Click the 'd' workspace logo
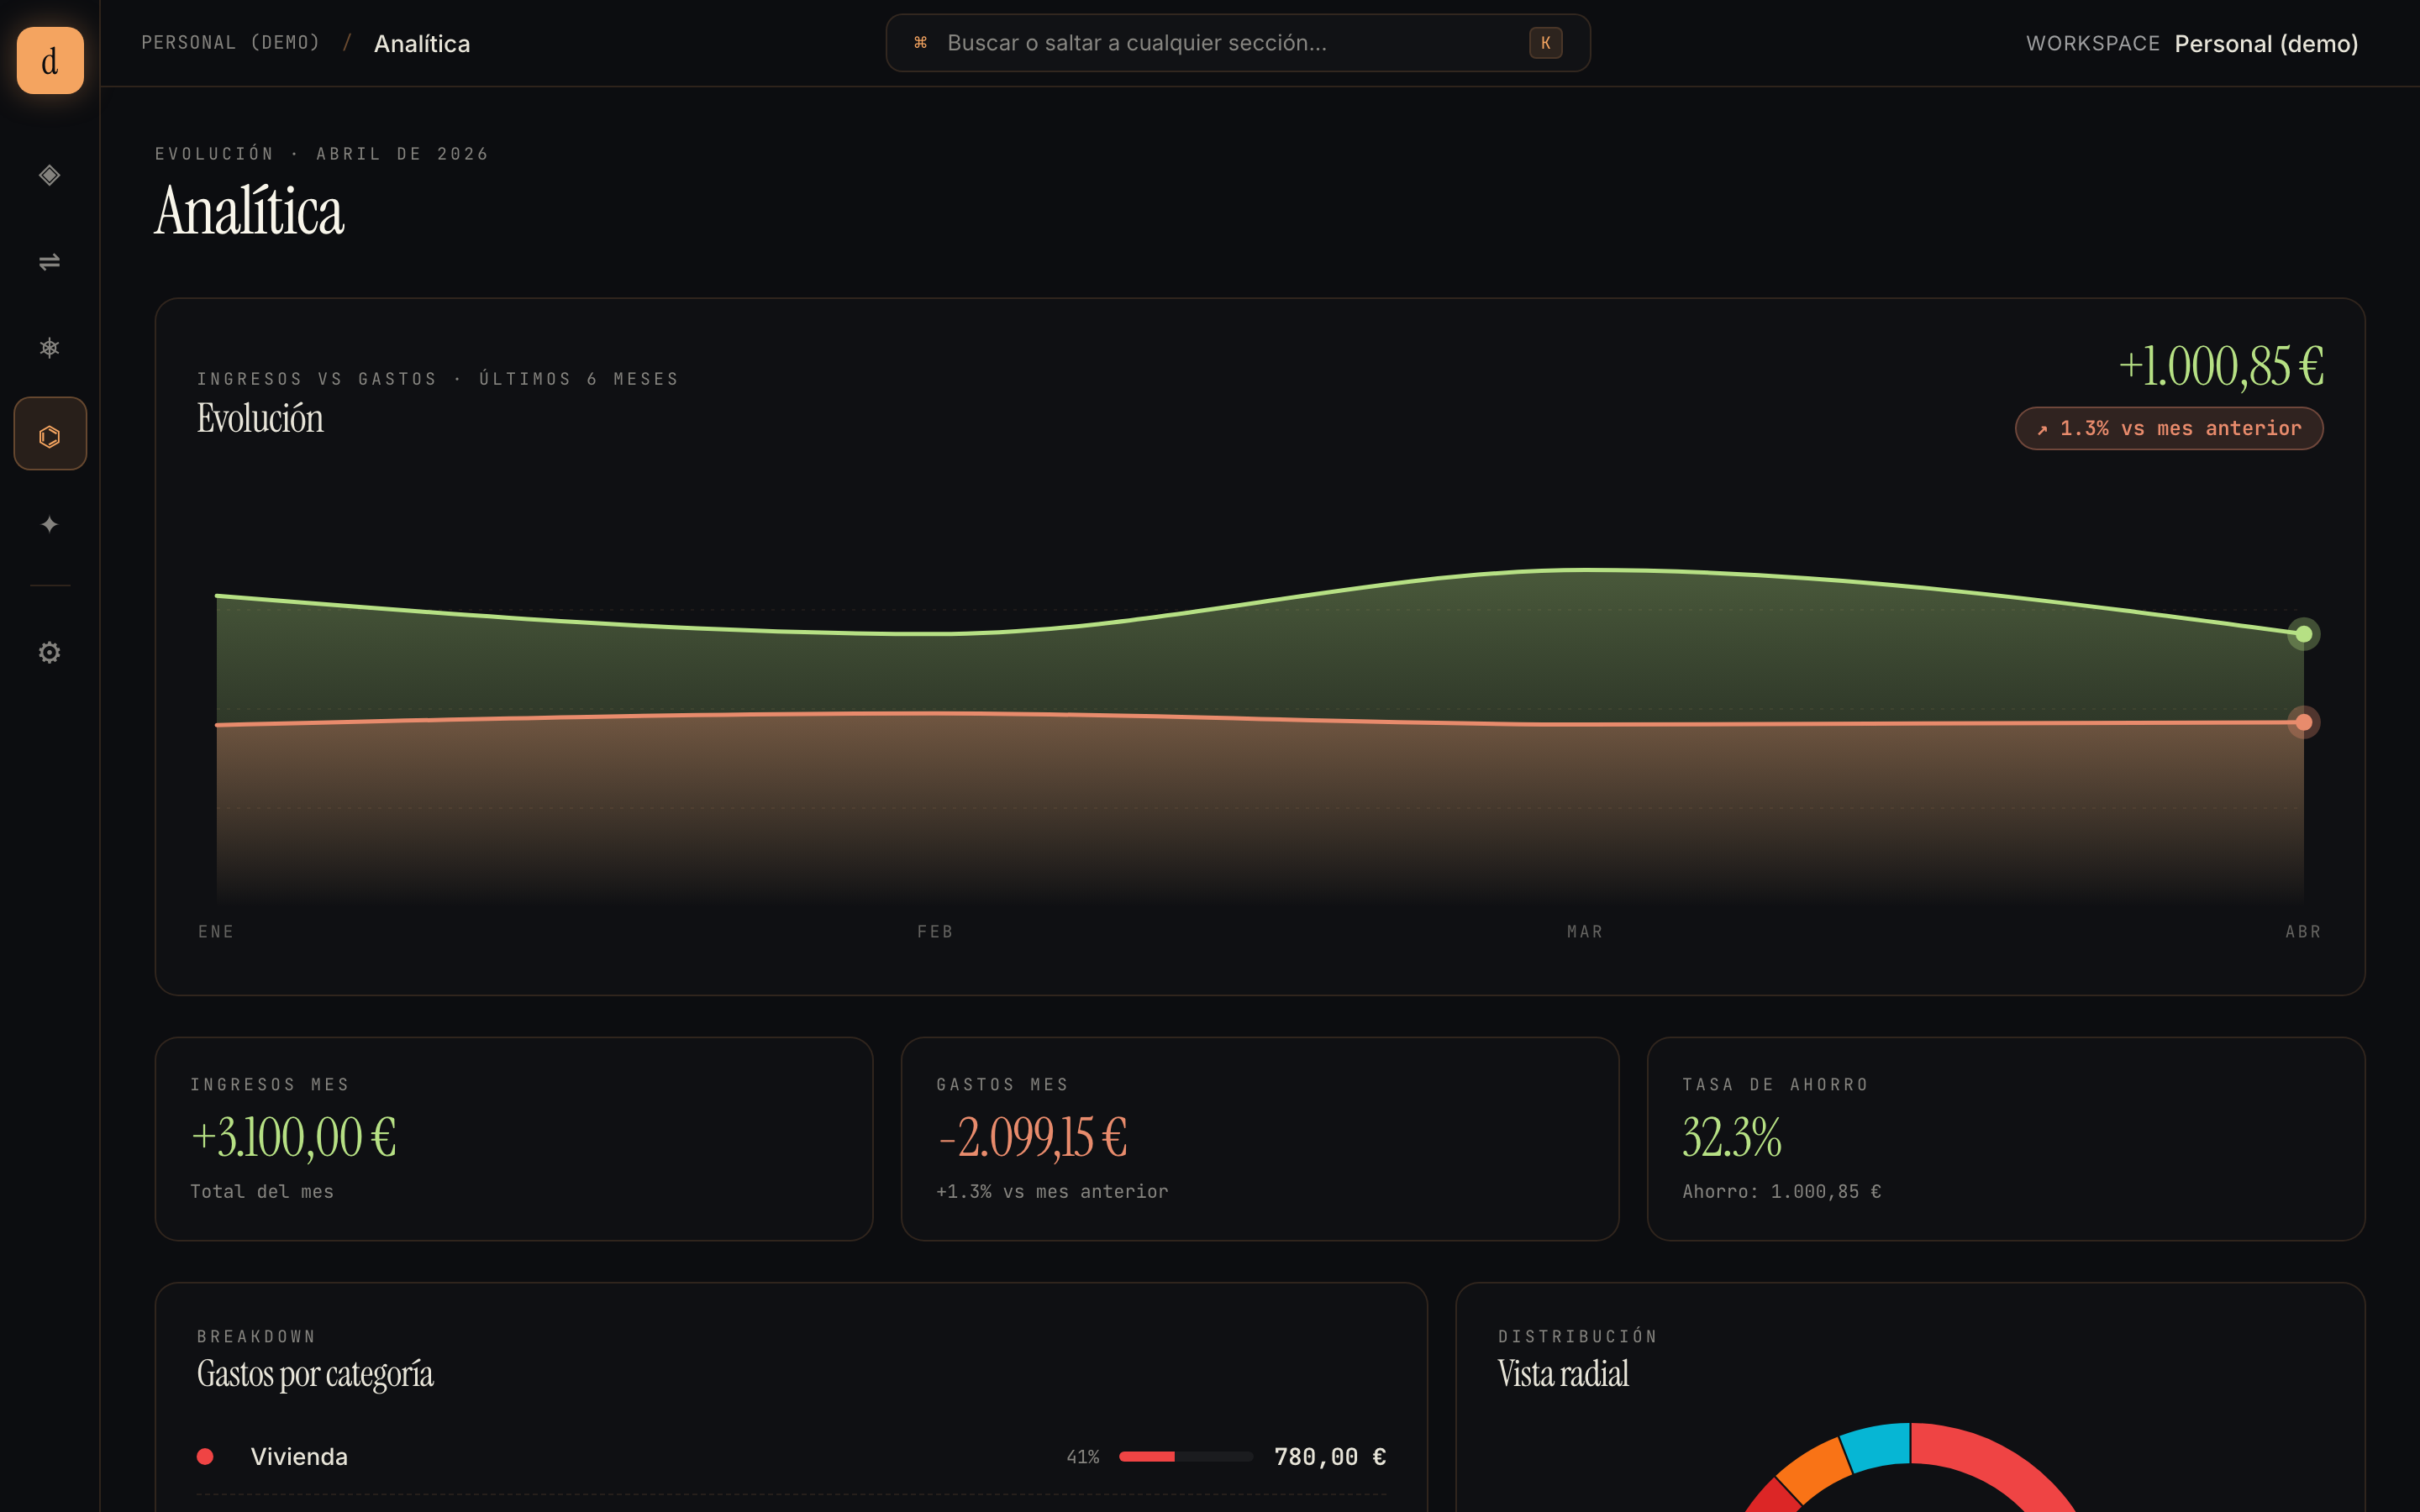 49,61
